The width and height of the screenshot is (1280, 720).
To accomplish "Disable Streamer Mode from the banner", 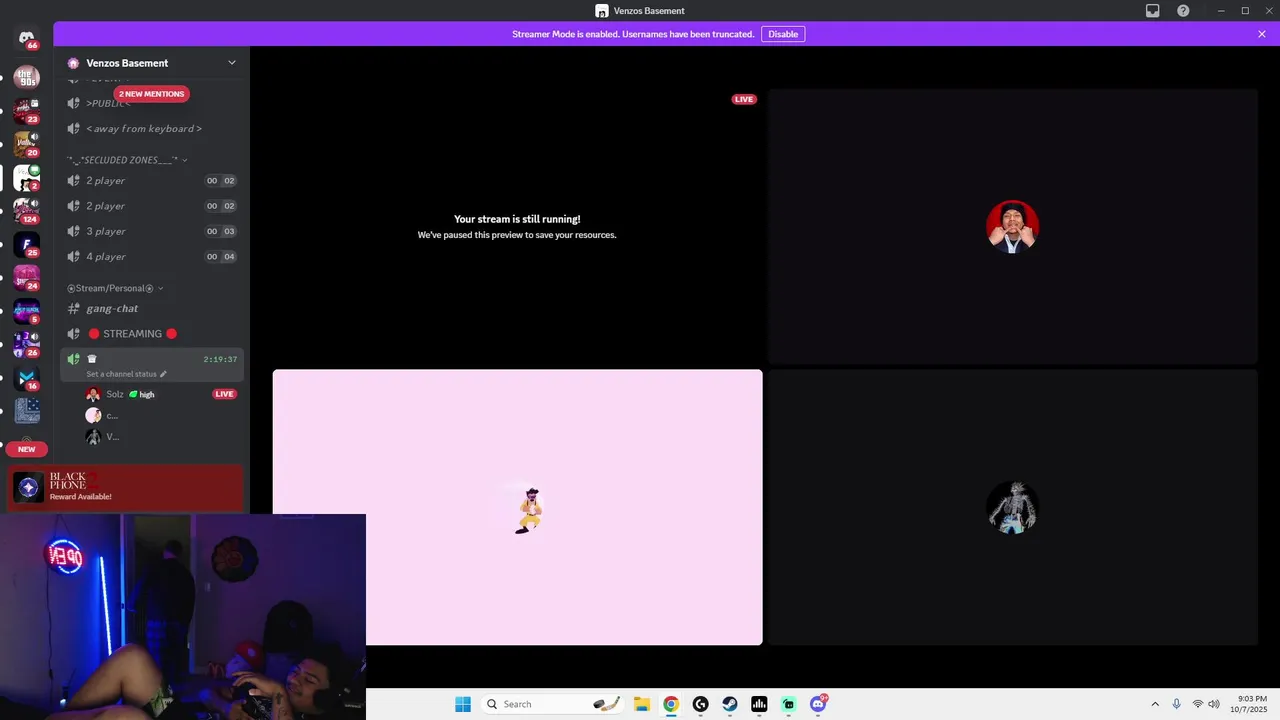I will [x=783, y=34].
